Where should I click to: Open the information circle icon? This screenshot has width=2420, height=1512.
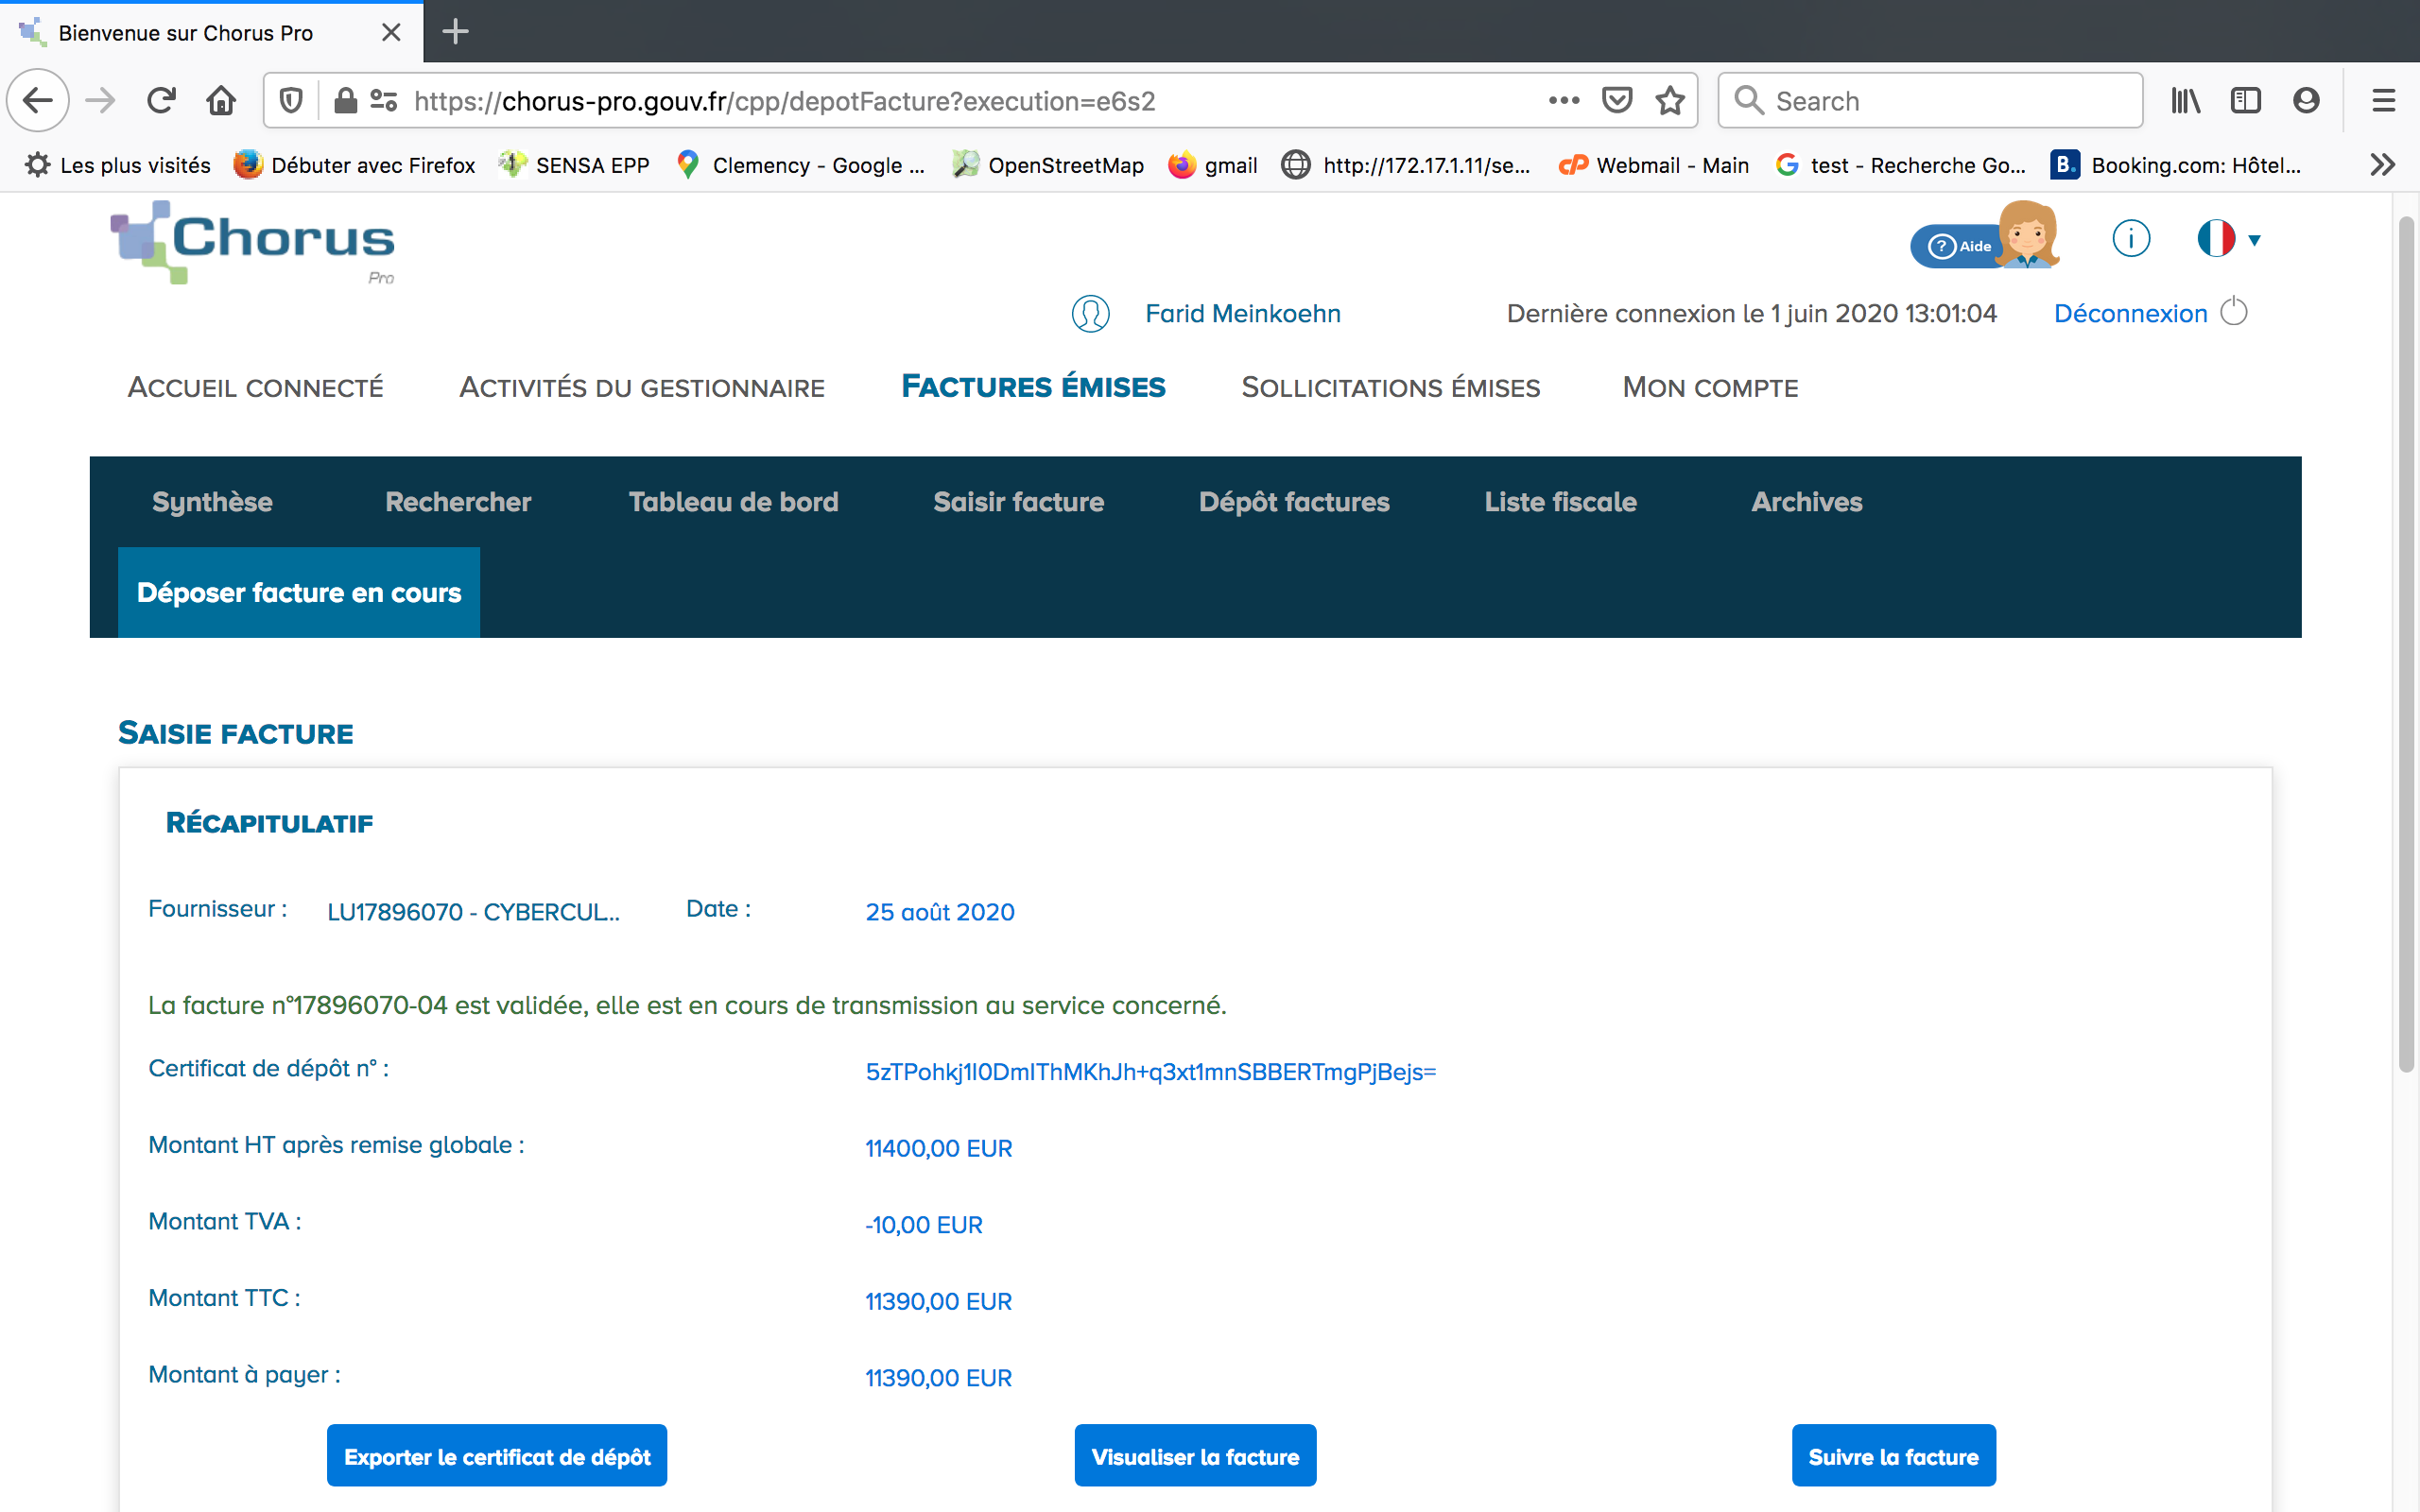2130,239
